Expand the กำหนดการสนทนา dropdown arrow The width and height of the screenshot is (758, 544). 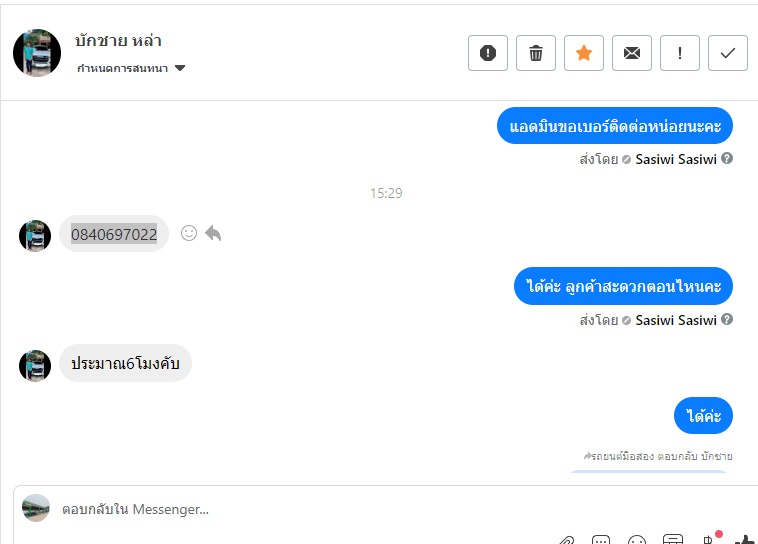[180, 68]
